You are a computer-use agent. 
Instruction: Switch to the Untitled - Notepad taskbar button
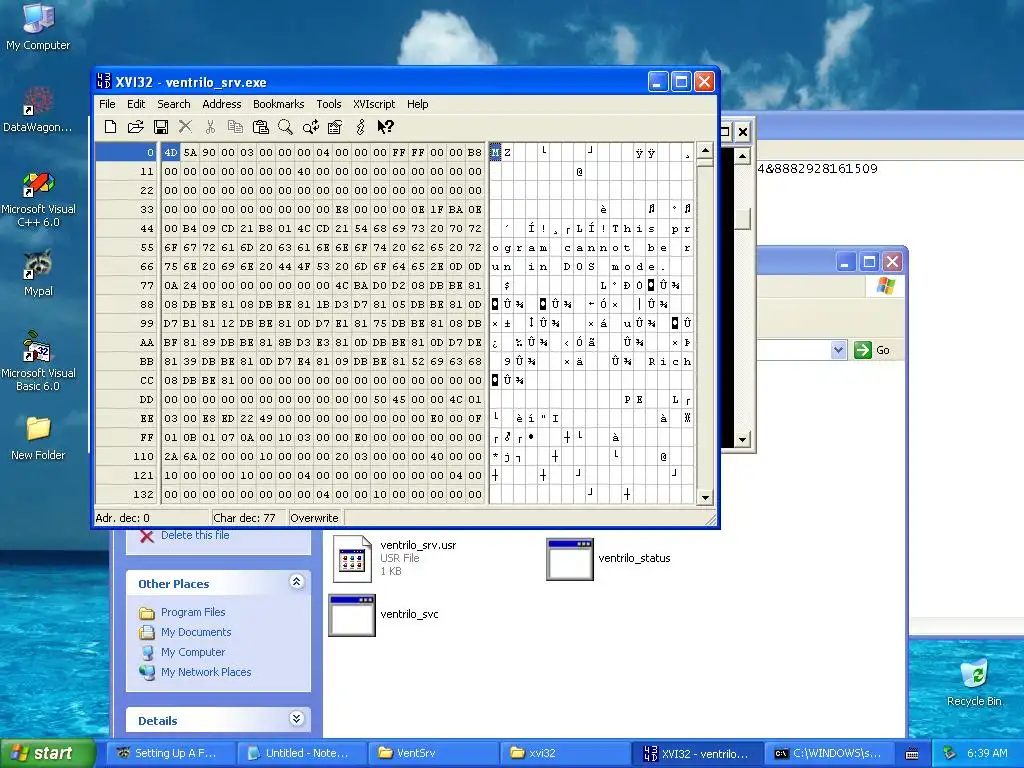[x=300, y=753]
